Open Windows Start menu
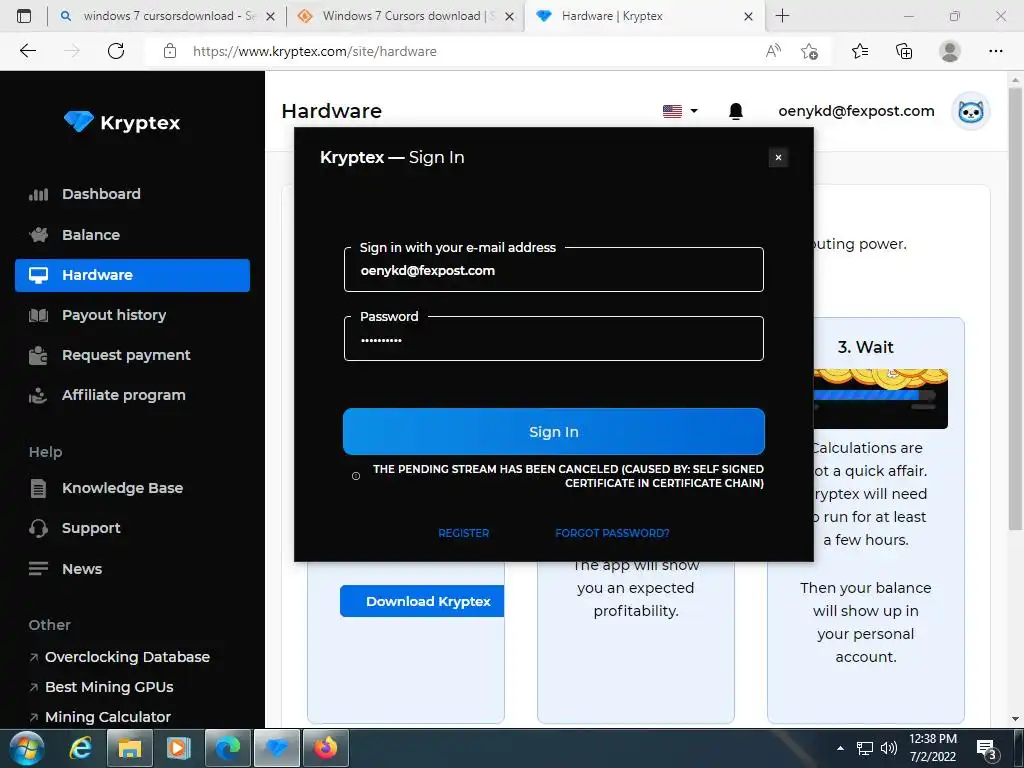This screenshot has height=768, width=1024. coord(27,748)
